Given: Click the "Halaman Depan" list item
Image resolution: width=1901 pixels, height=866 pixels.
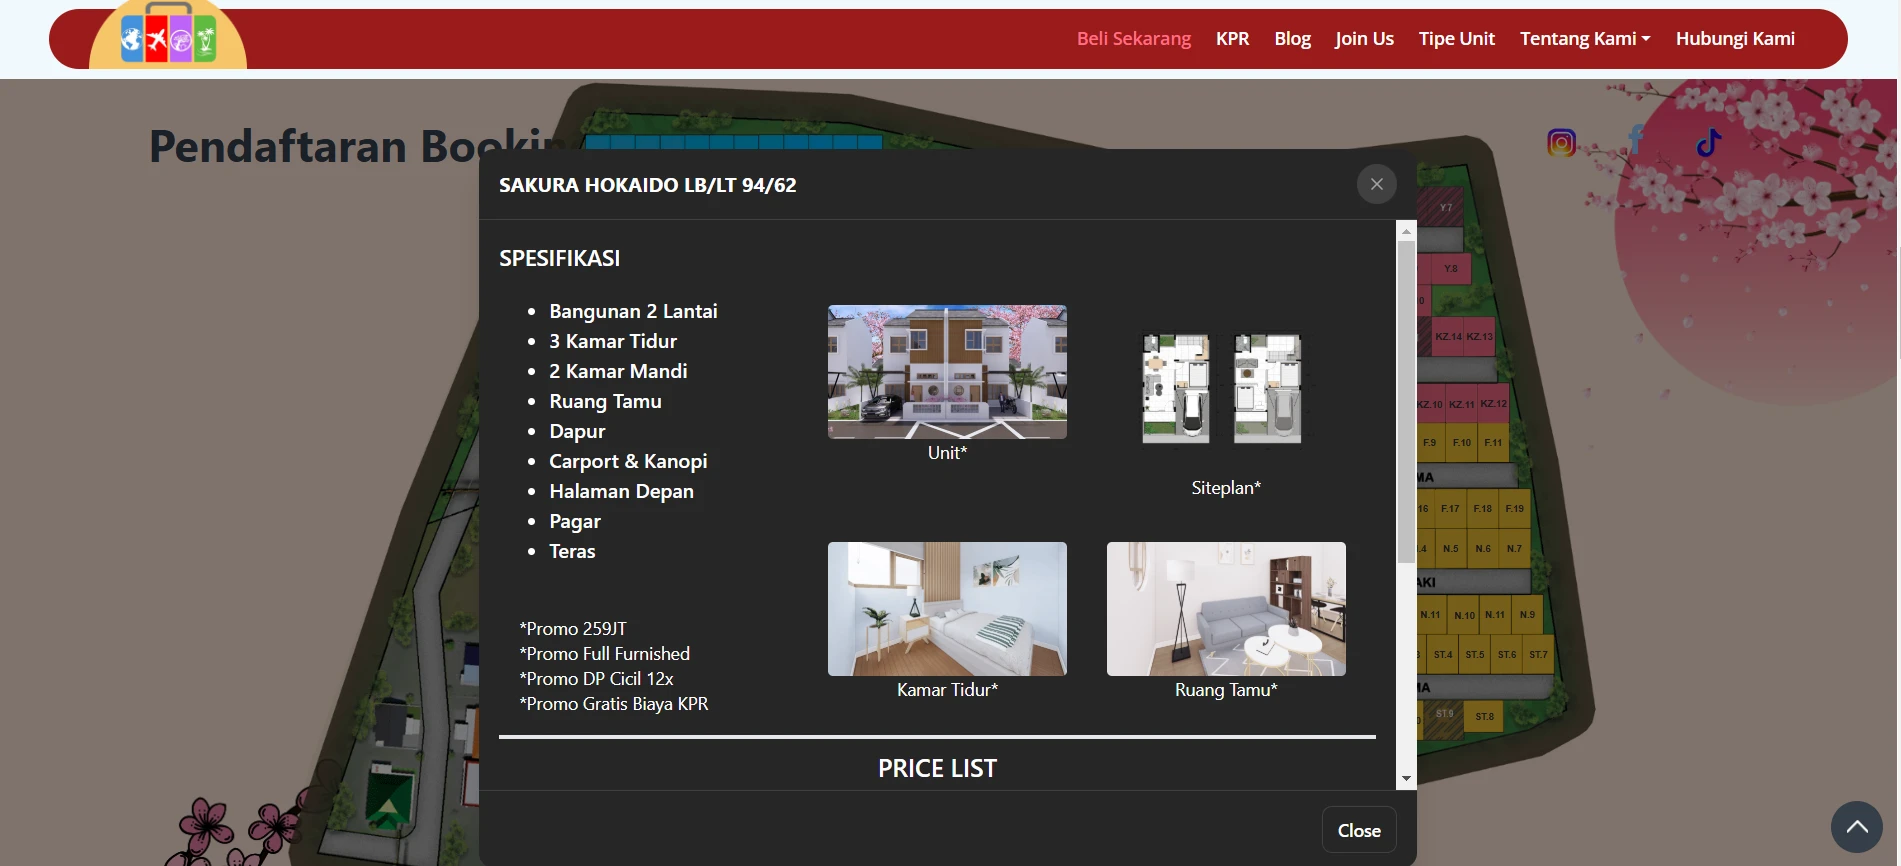Looking at the screenshot, I should tap(621, 491).
